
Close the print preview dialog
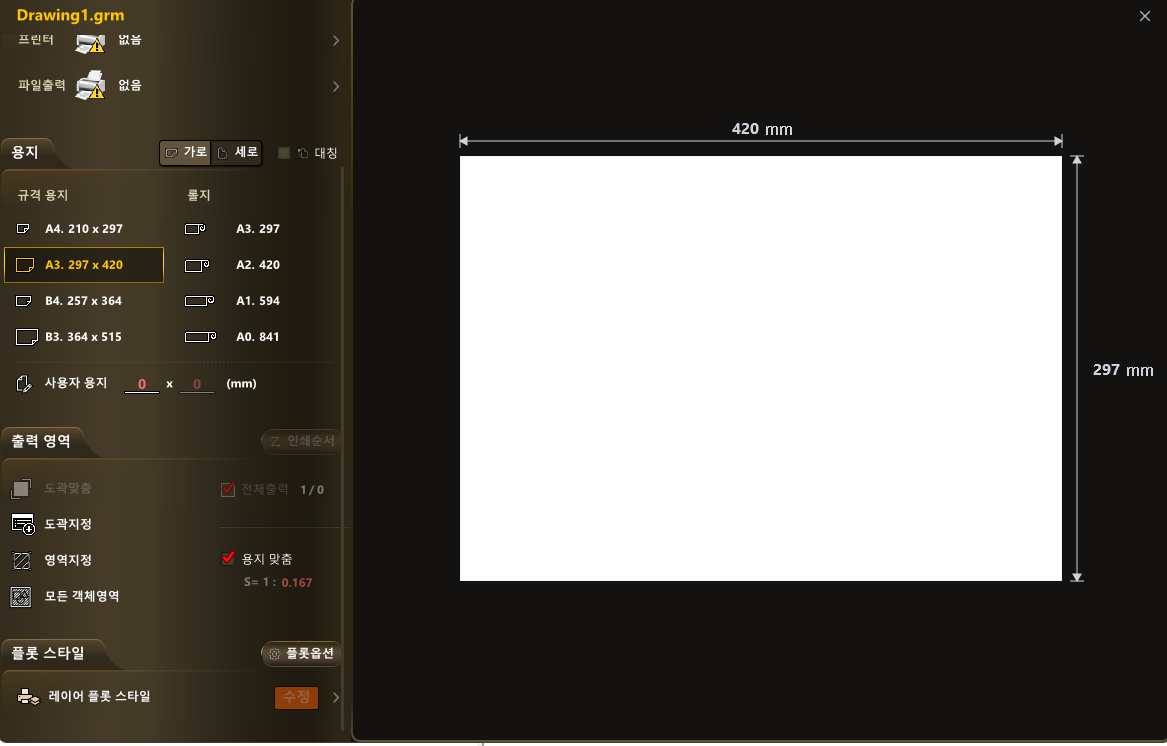click(1145, 16)
